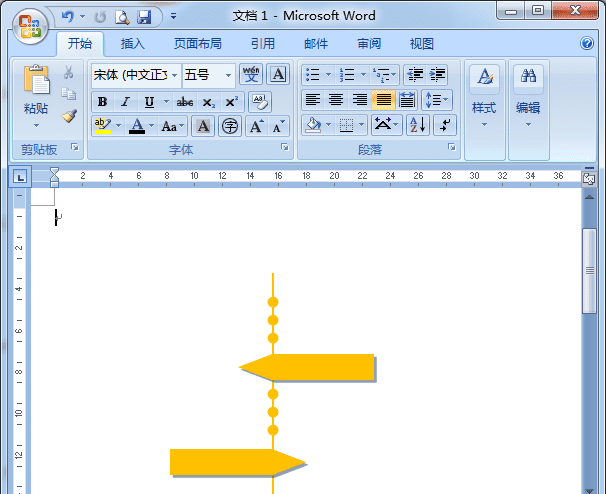Click the Grow Font icon
Viewport: 606px width, 494px height.
pos(257,126)
